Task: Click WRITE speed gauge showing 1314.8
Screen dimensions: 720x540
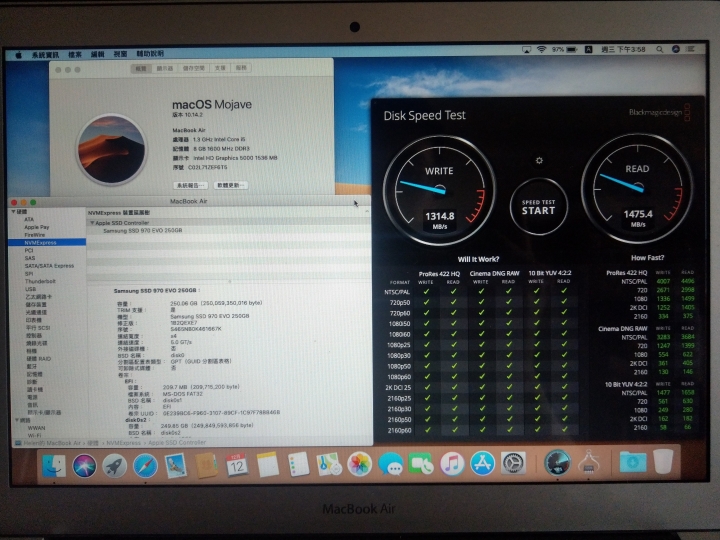Action: [x=439, y=190]
